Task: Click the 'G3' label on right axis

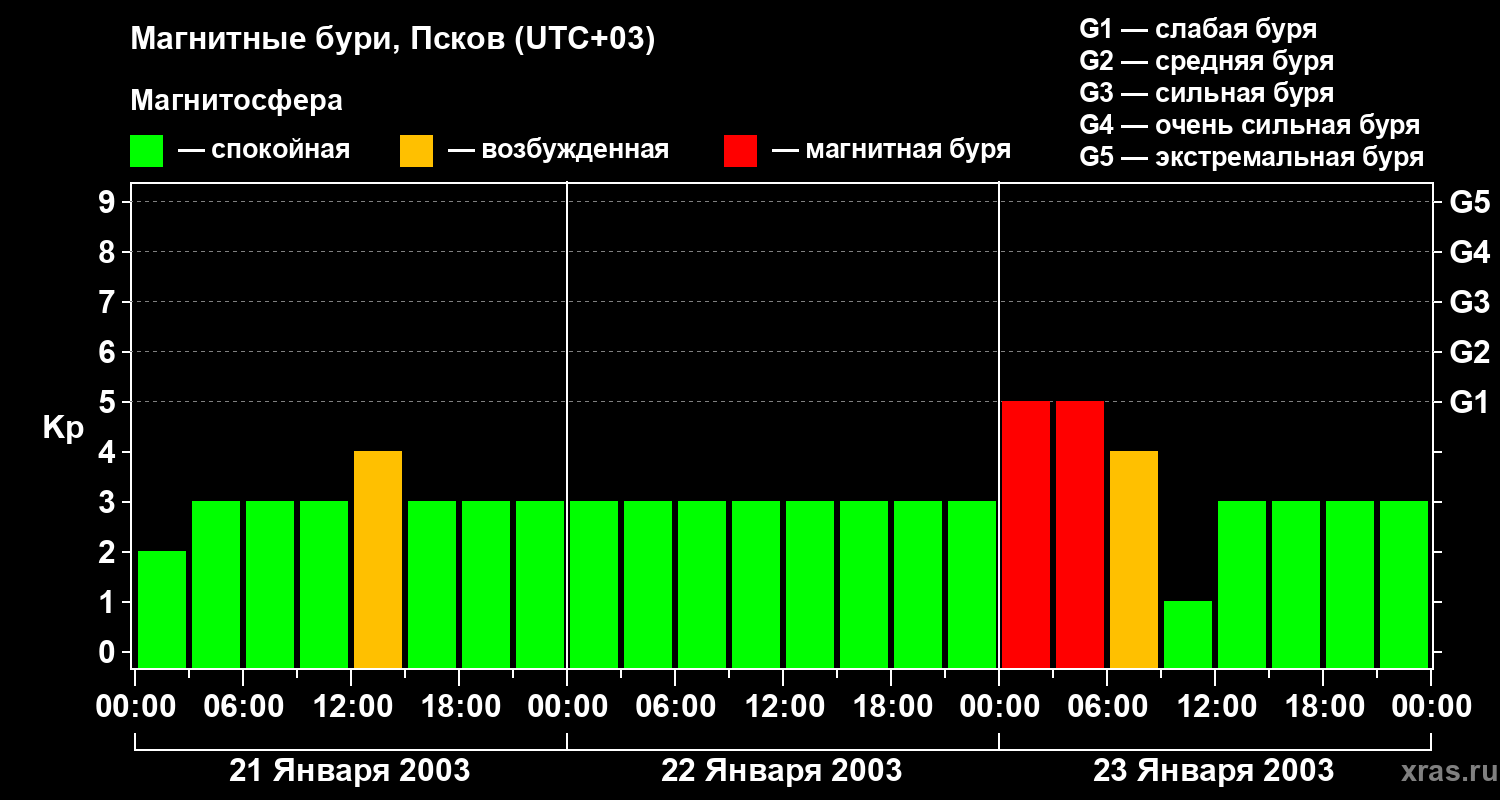Action: click(x=1469, y=302)
